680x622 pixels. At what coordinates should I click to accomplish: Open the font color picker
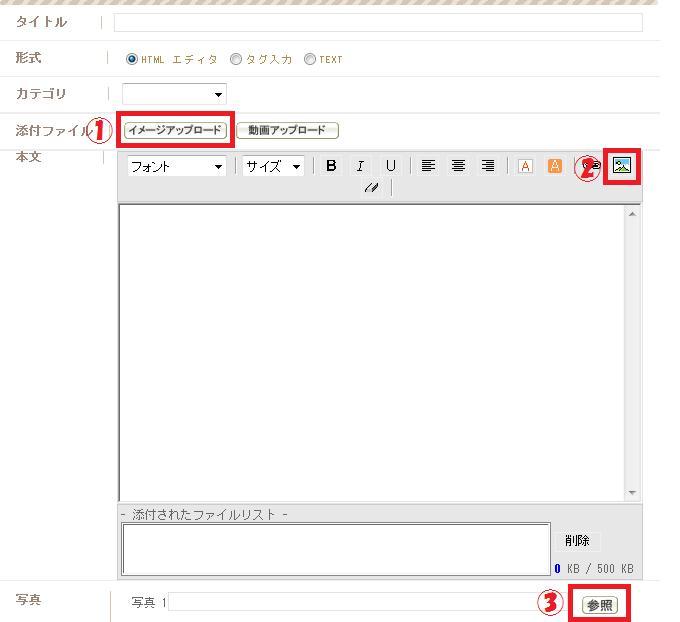[x=525, y=166]
